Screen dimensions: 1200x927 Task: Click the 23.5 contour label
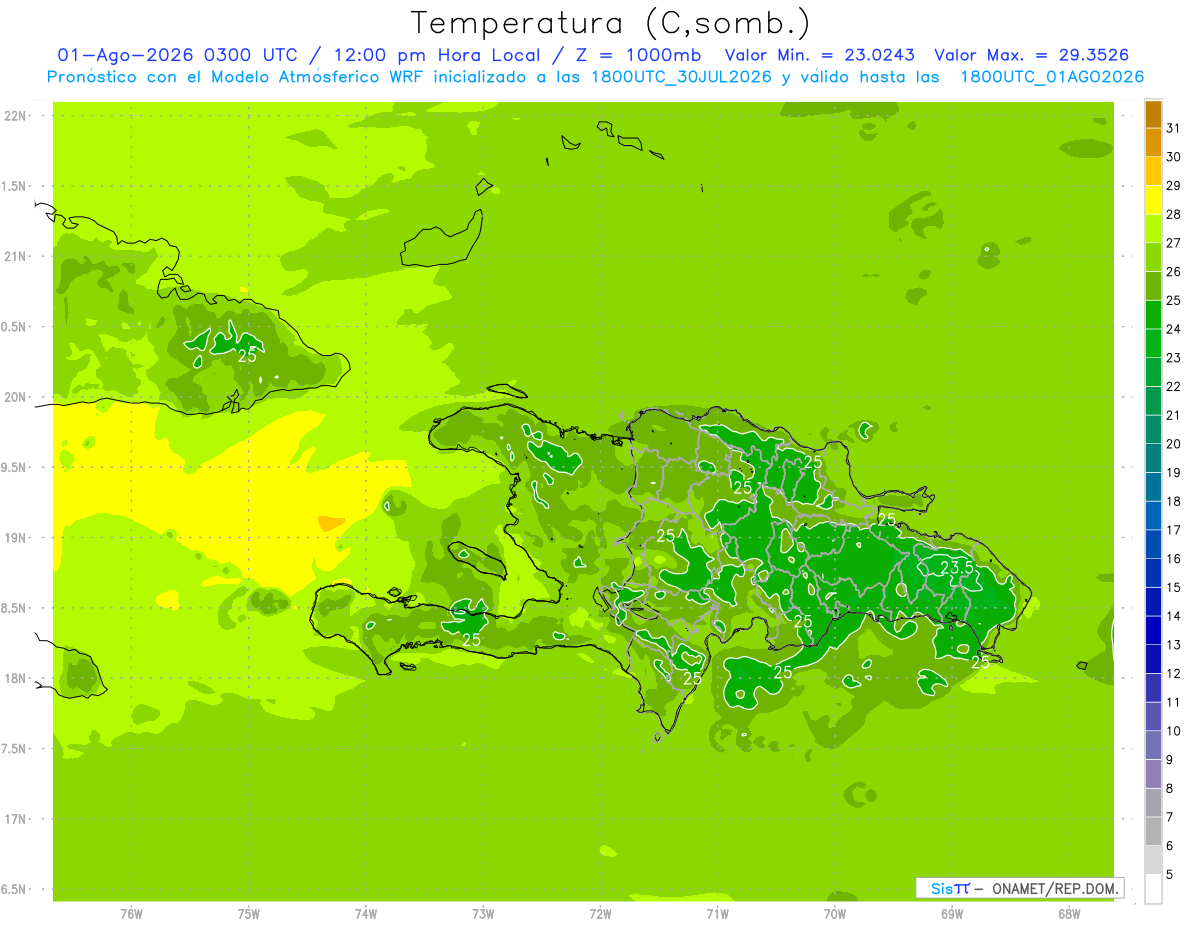point(958,567)
